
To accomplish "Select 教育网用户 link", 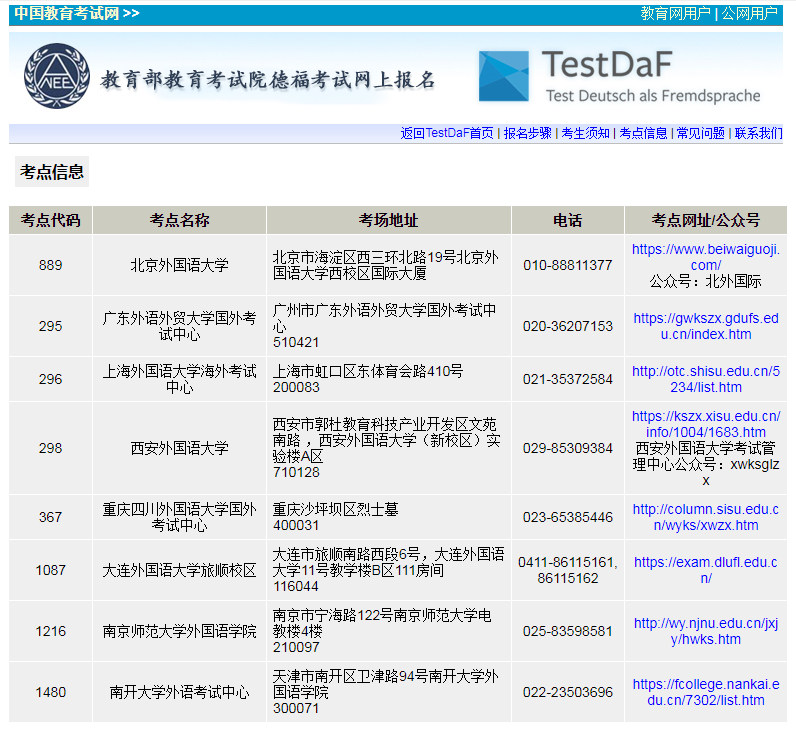I will 675,13.
